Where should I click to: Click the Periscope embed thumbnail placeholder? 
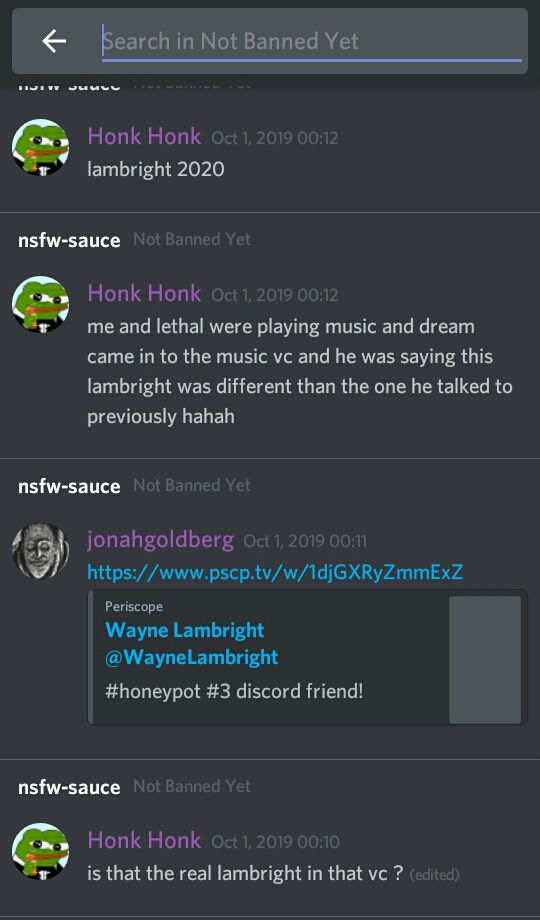(x=485, y=659)
